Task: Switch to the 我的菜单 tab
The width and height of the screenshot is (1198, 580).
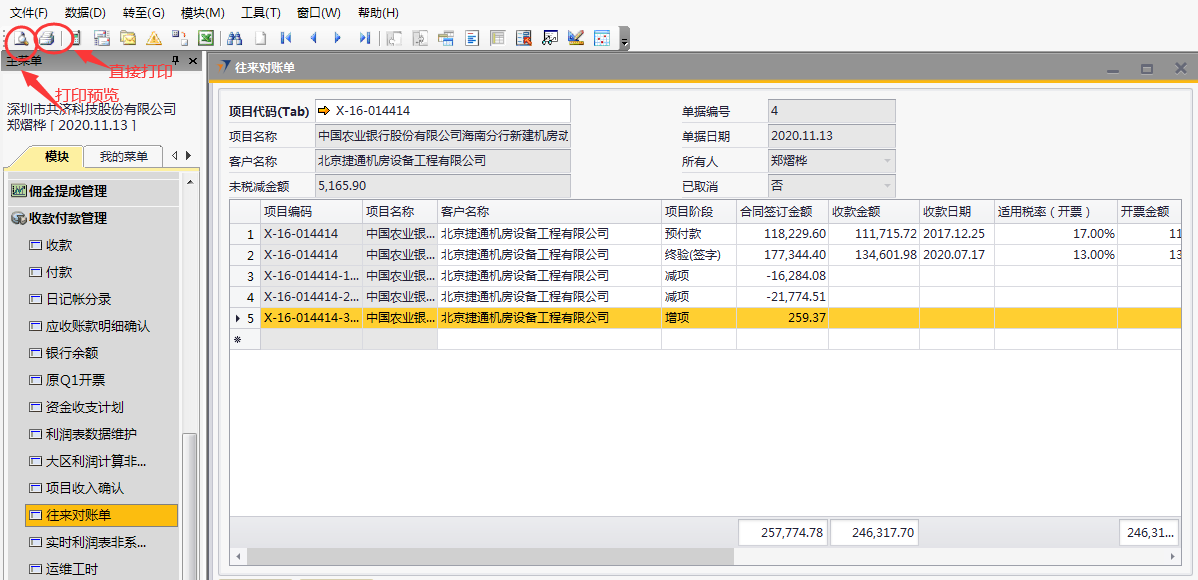Action: click(123, 156)
